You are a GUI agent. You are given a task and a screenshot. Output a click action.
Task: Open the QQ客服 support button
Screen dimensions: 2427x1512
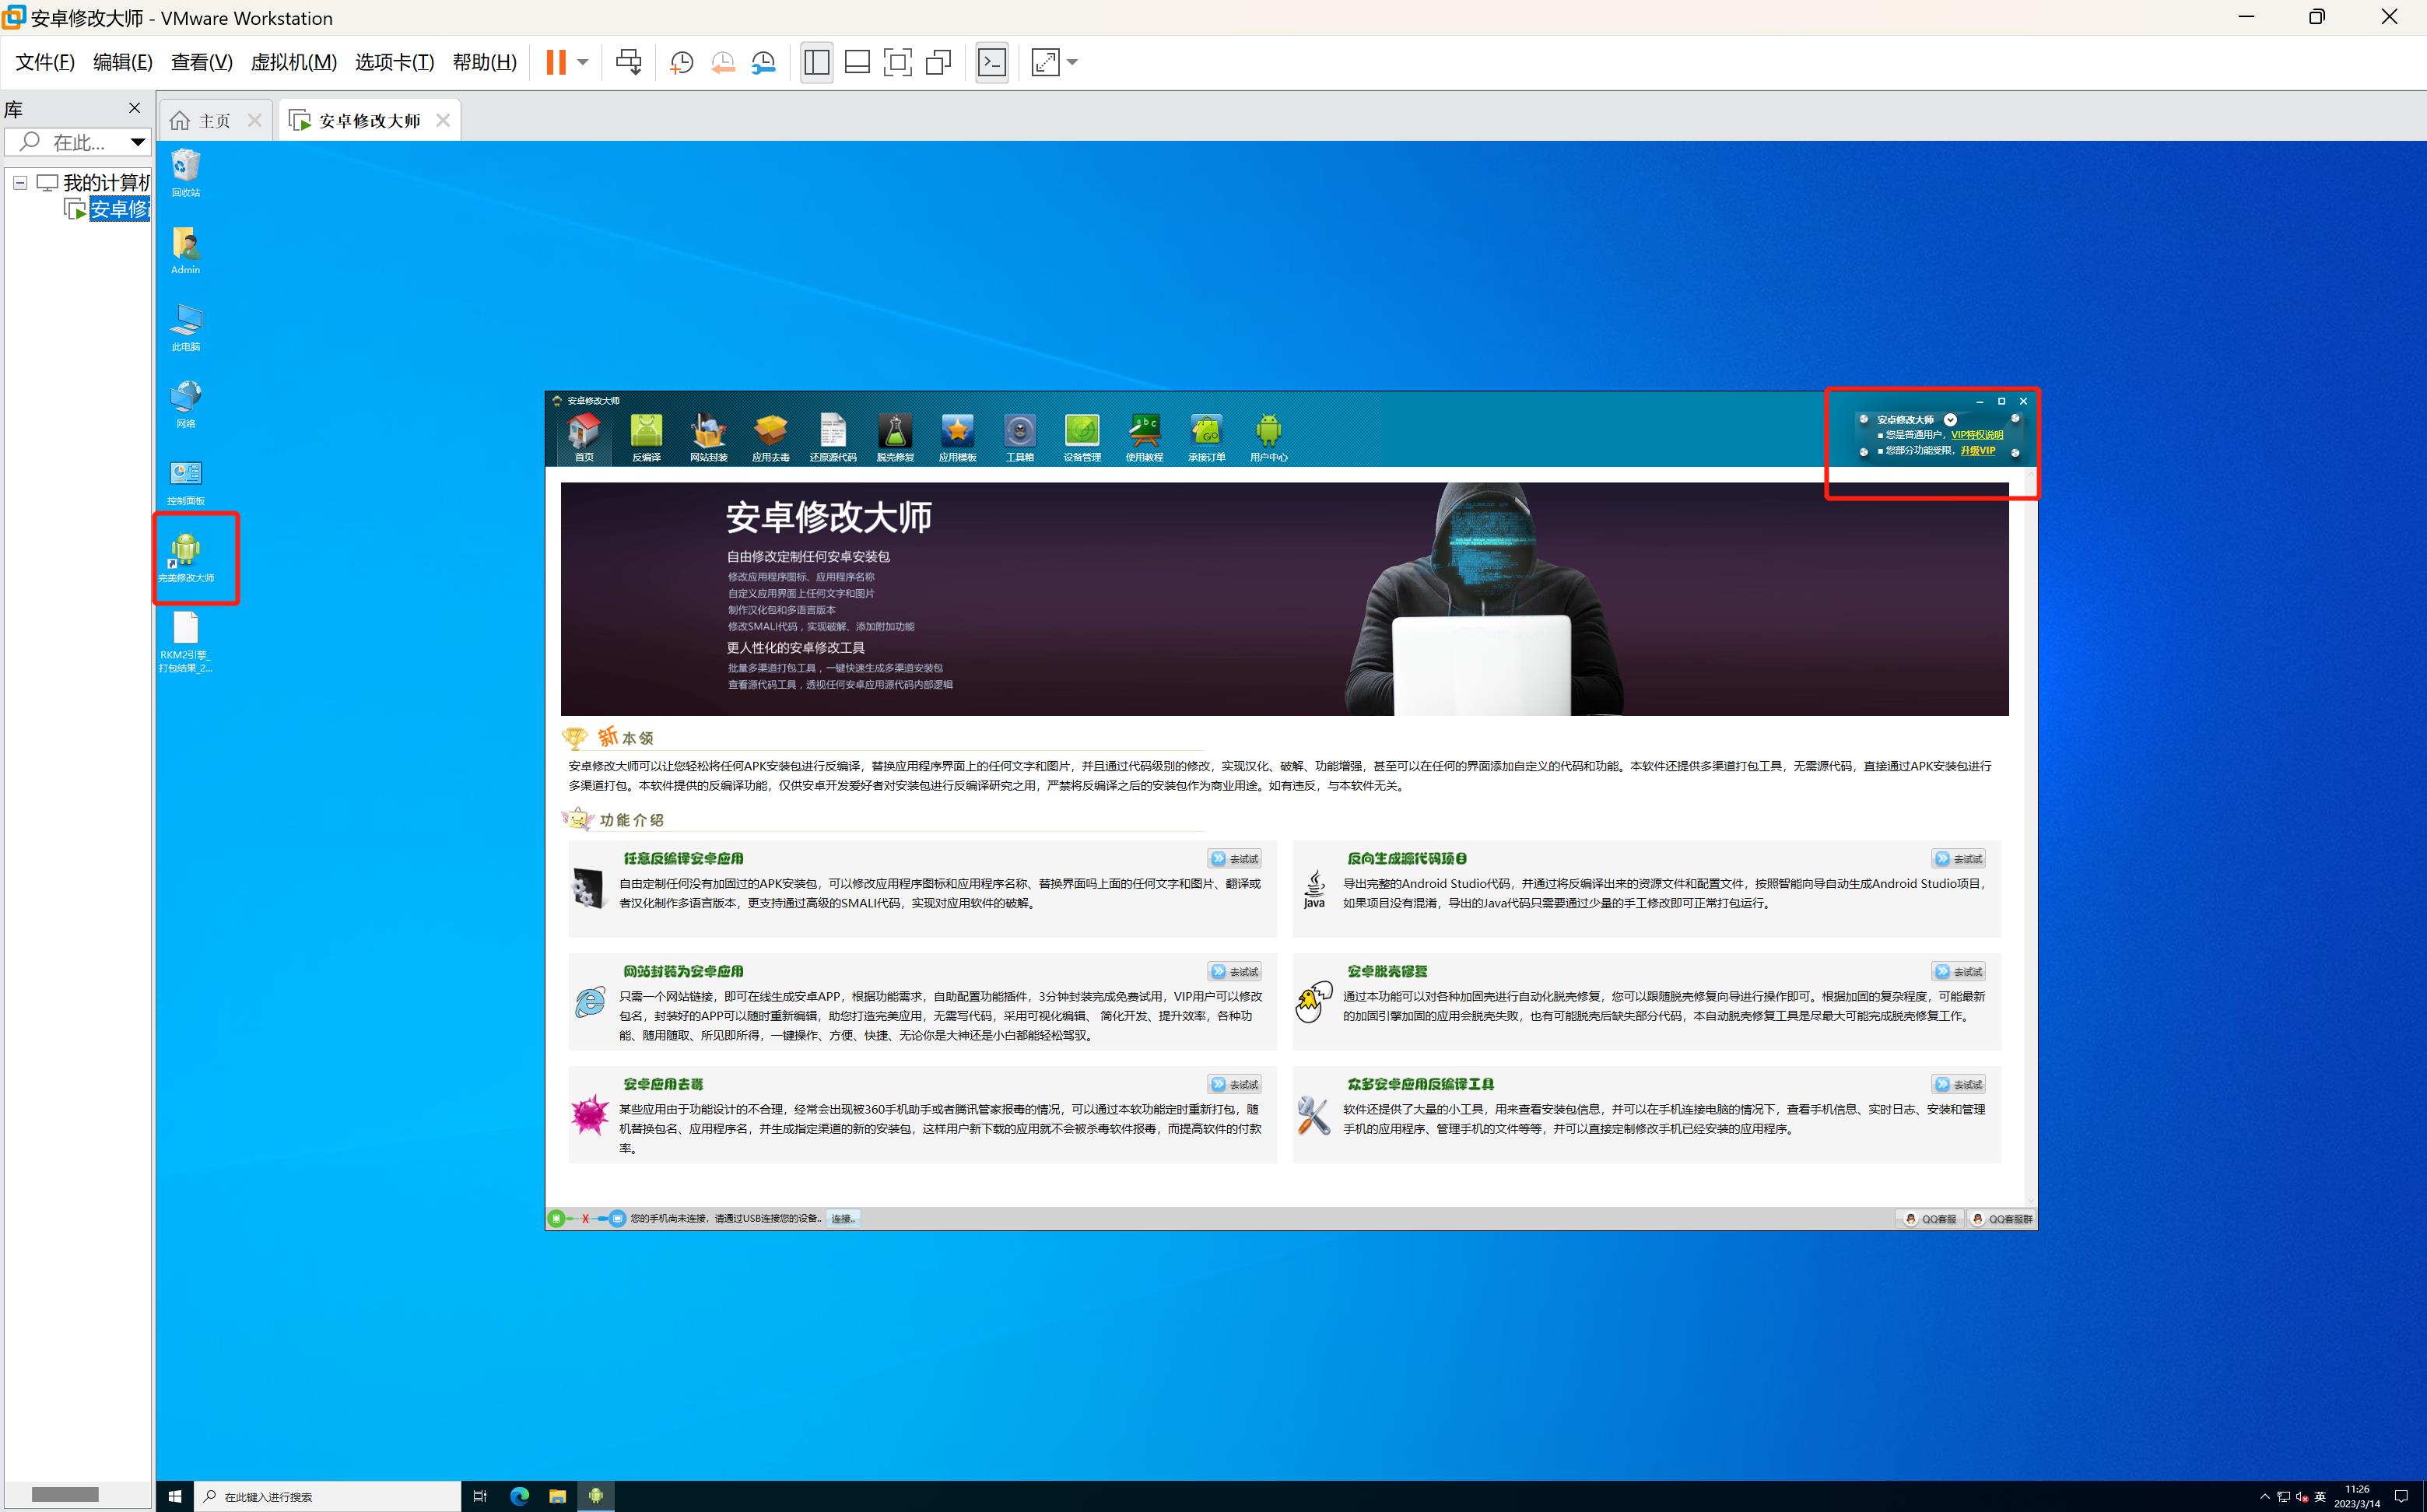tap(1931, 1219)
